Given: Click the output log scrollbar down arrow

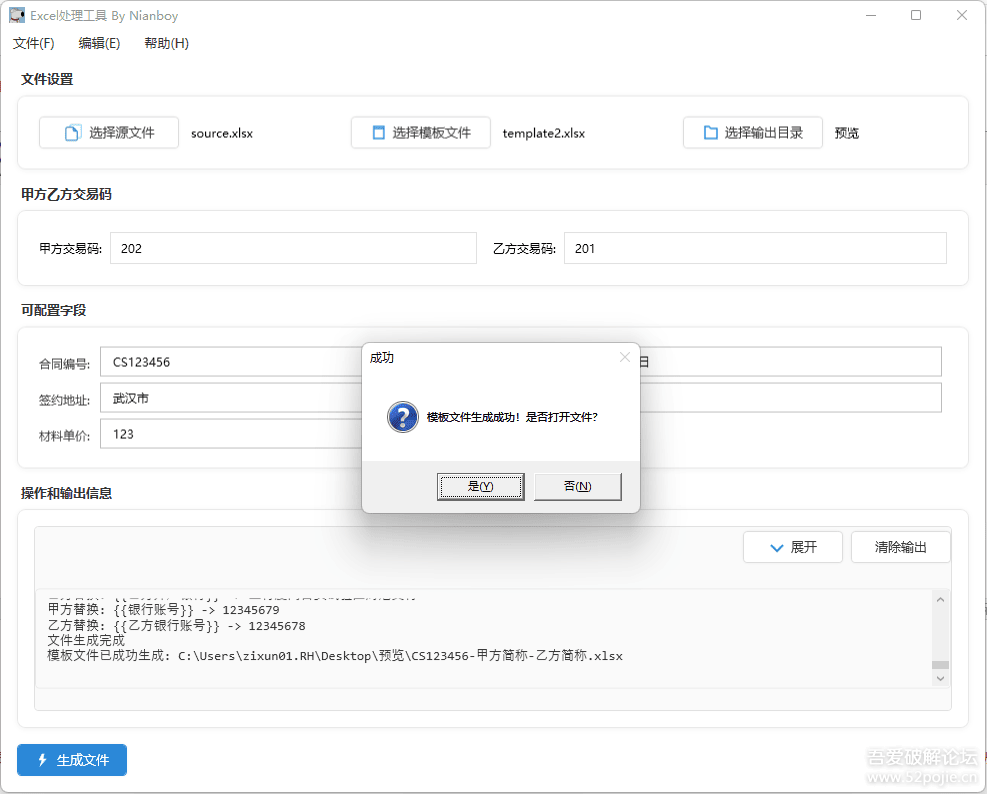Looking at the screenshot, I should (x=939, y=678).
